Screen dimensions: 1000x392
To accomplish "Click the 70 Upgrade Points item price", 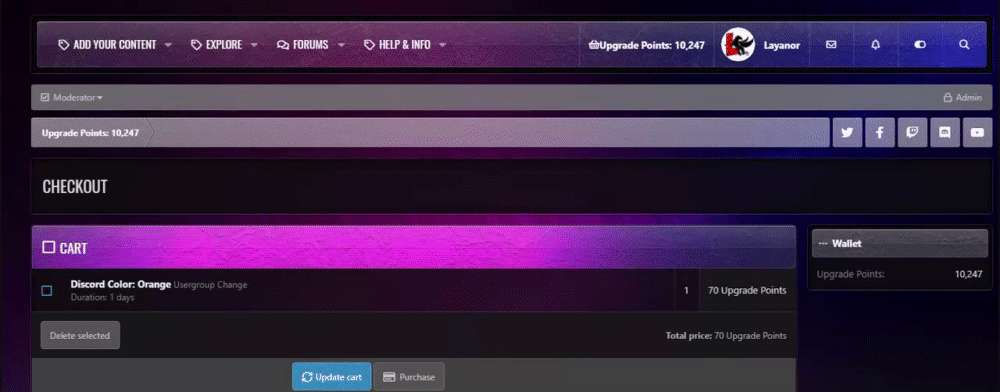I will [x=747, y=291].
